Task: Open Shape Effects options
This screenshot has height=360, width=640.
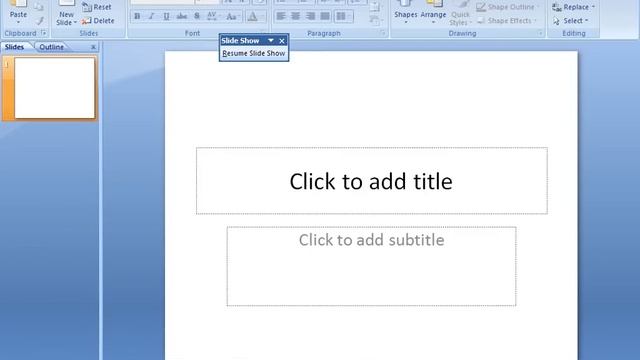Action: (x=507, y=20)
